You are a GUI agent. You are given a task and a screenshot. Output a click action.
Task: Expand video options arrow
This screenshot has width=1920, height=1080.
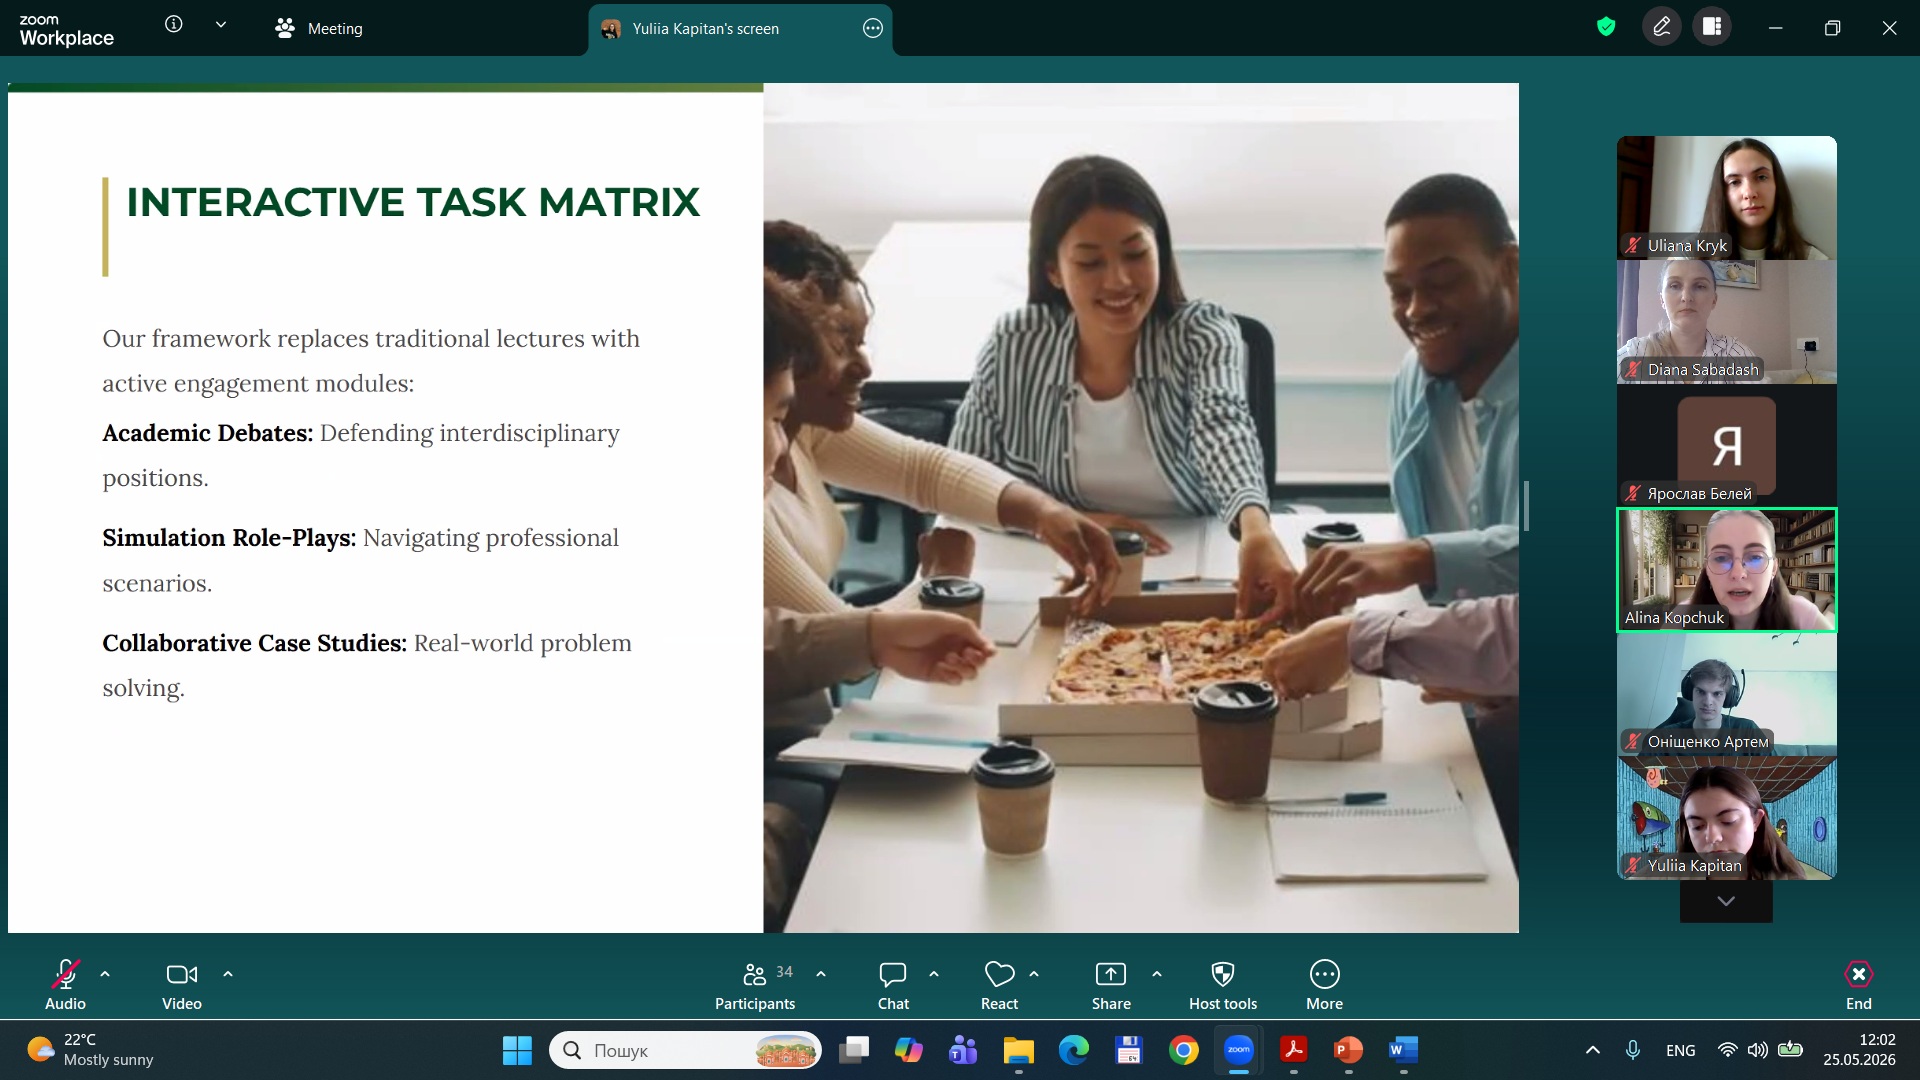pos(228,973)
